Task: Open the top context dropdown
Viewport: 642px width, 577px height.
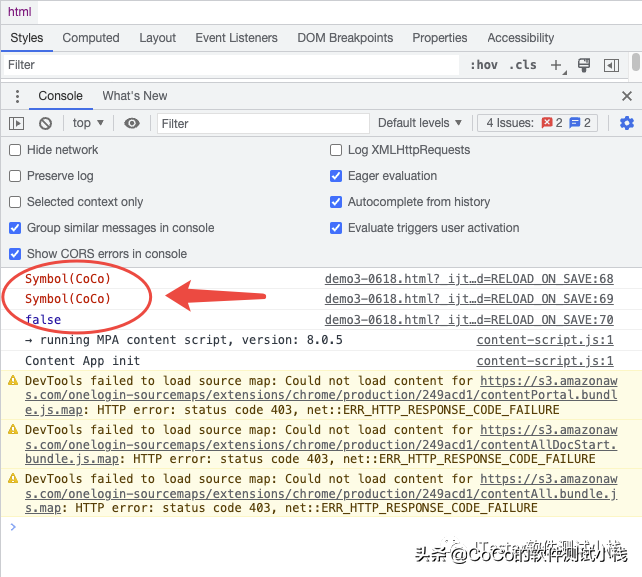Action: tap(88, 123)
